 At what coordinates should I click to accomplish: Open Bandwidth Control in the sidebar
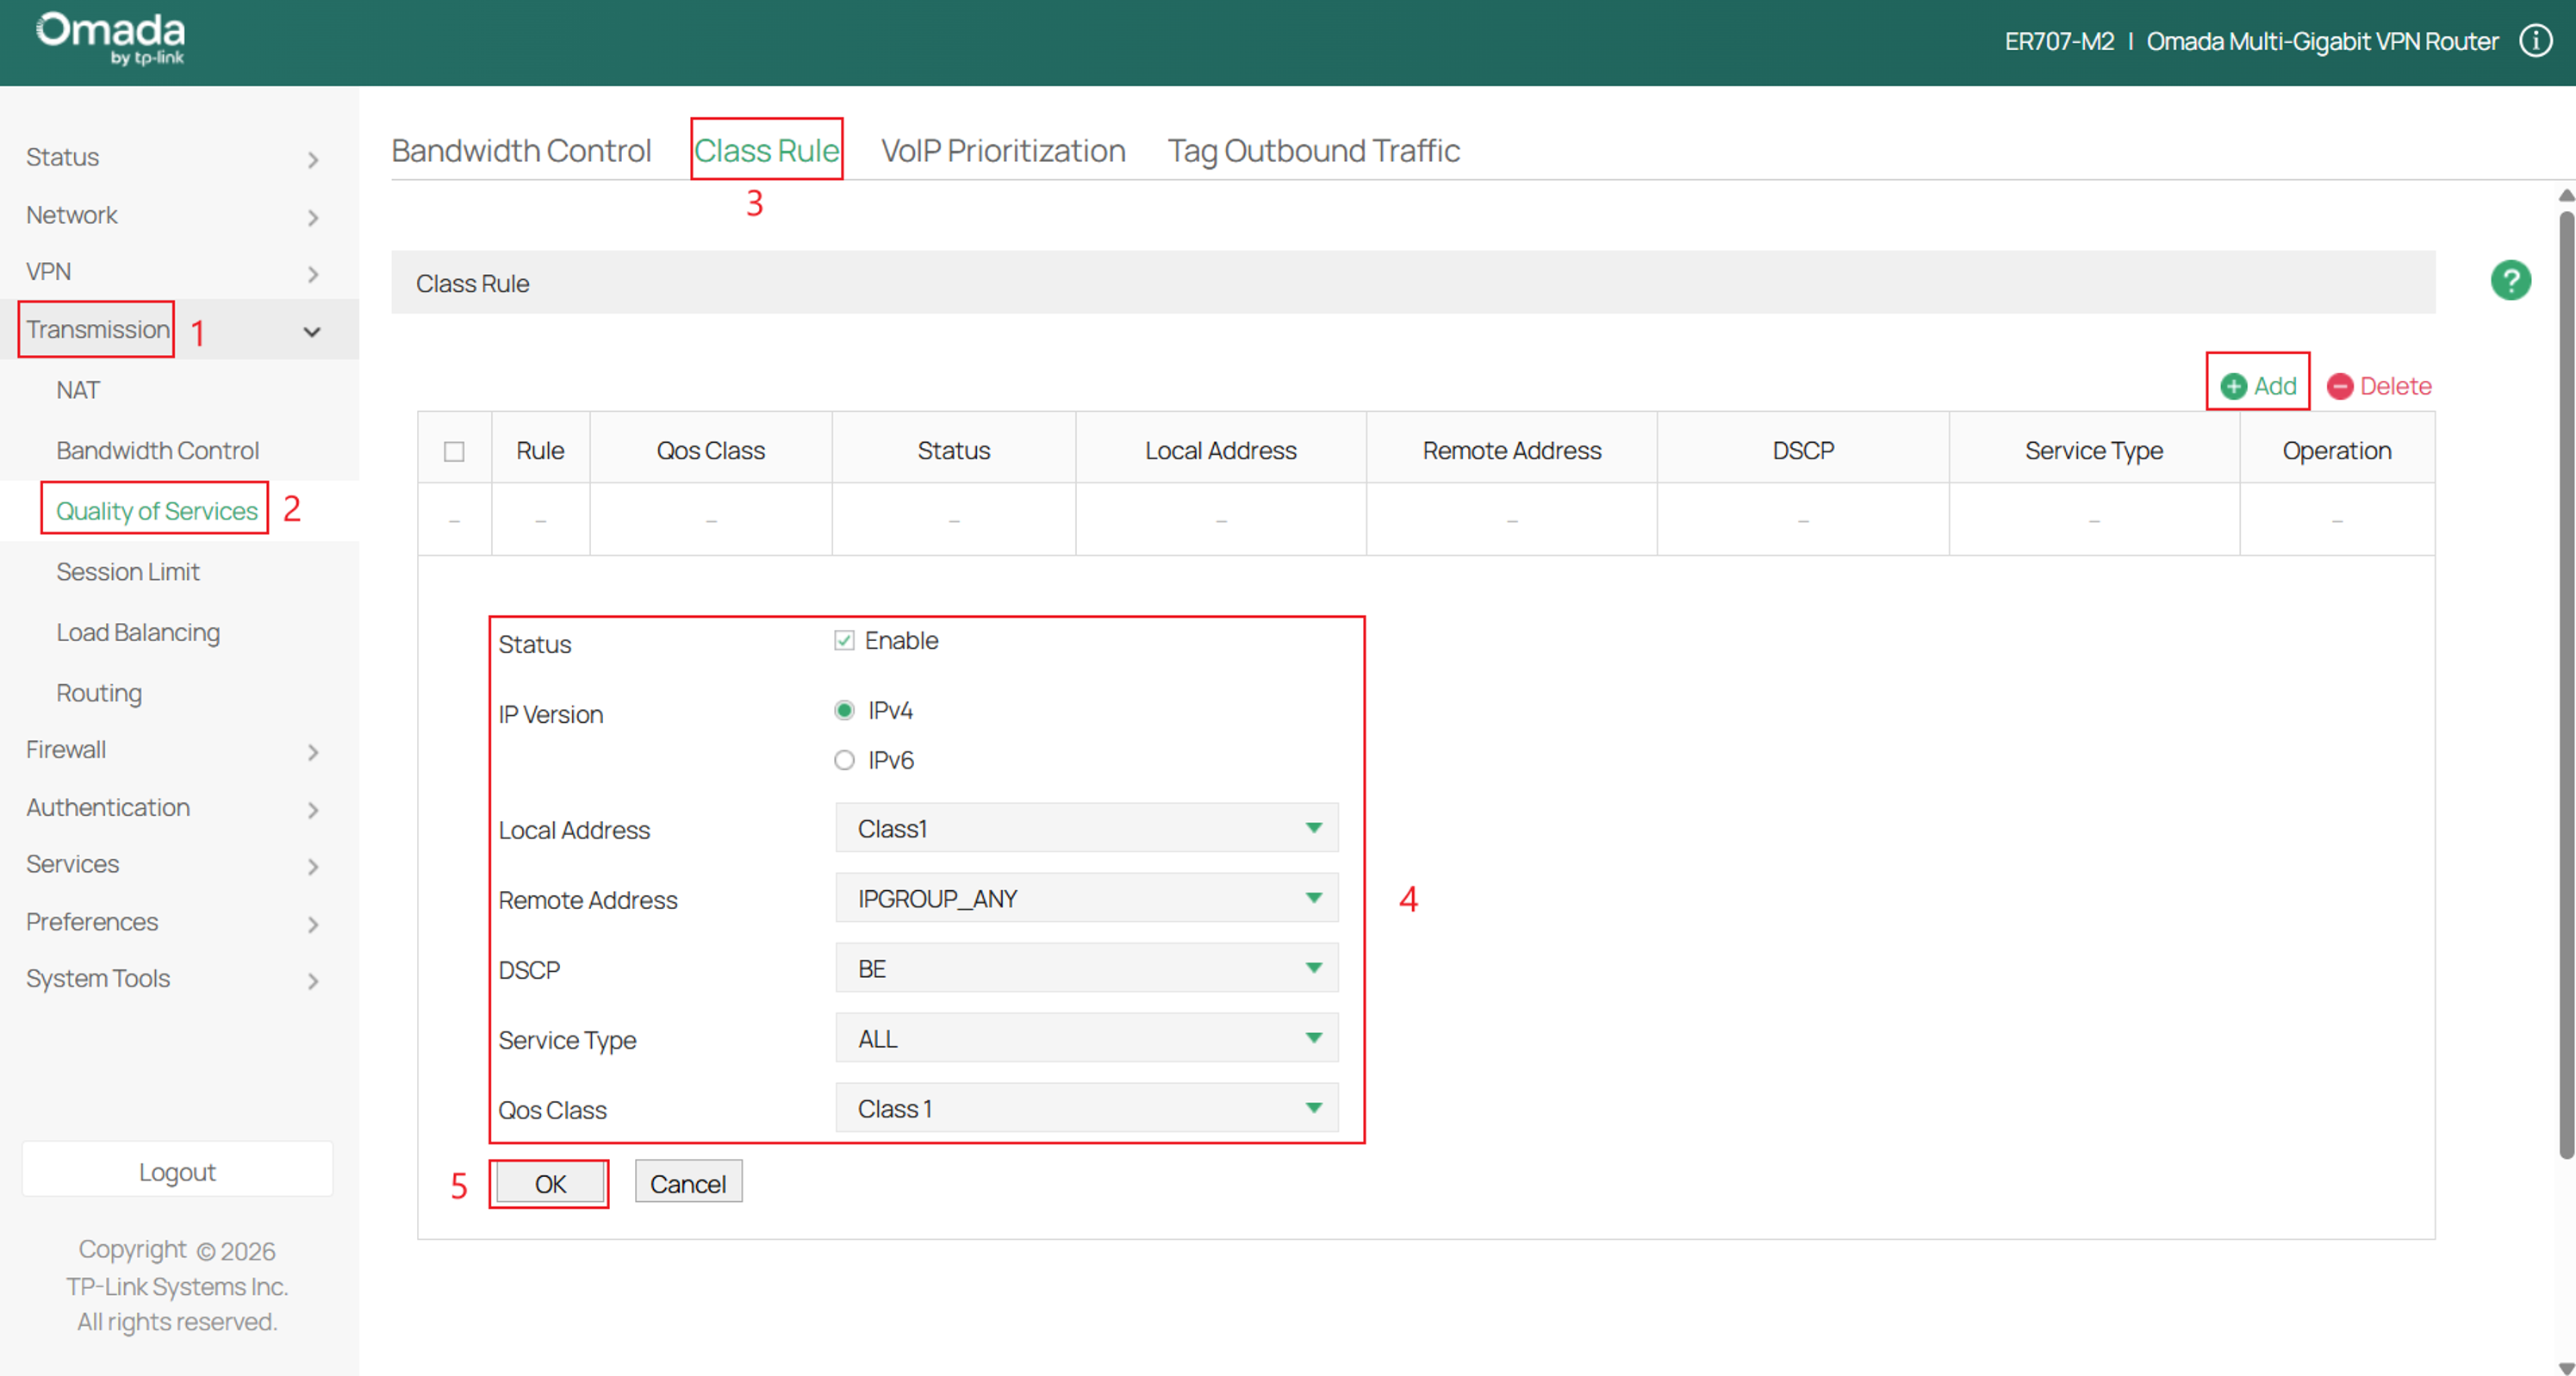158,451
